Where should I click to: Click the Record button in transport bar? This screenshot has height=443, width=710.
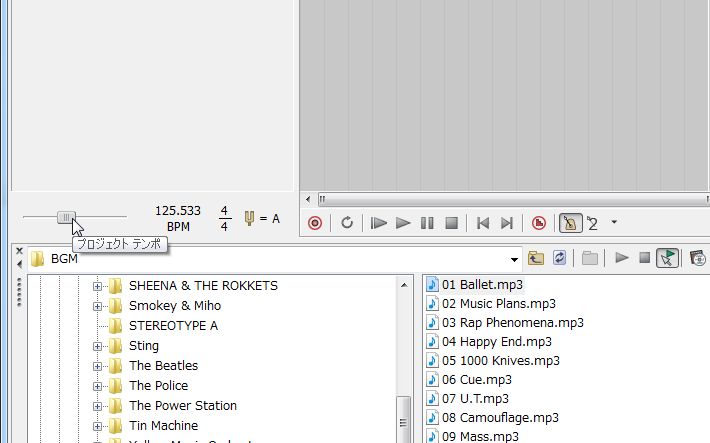[x=315, y=223]
